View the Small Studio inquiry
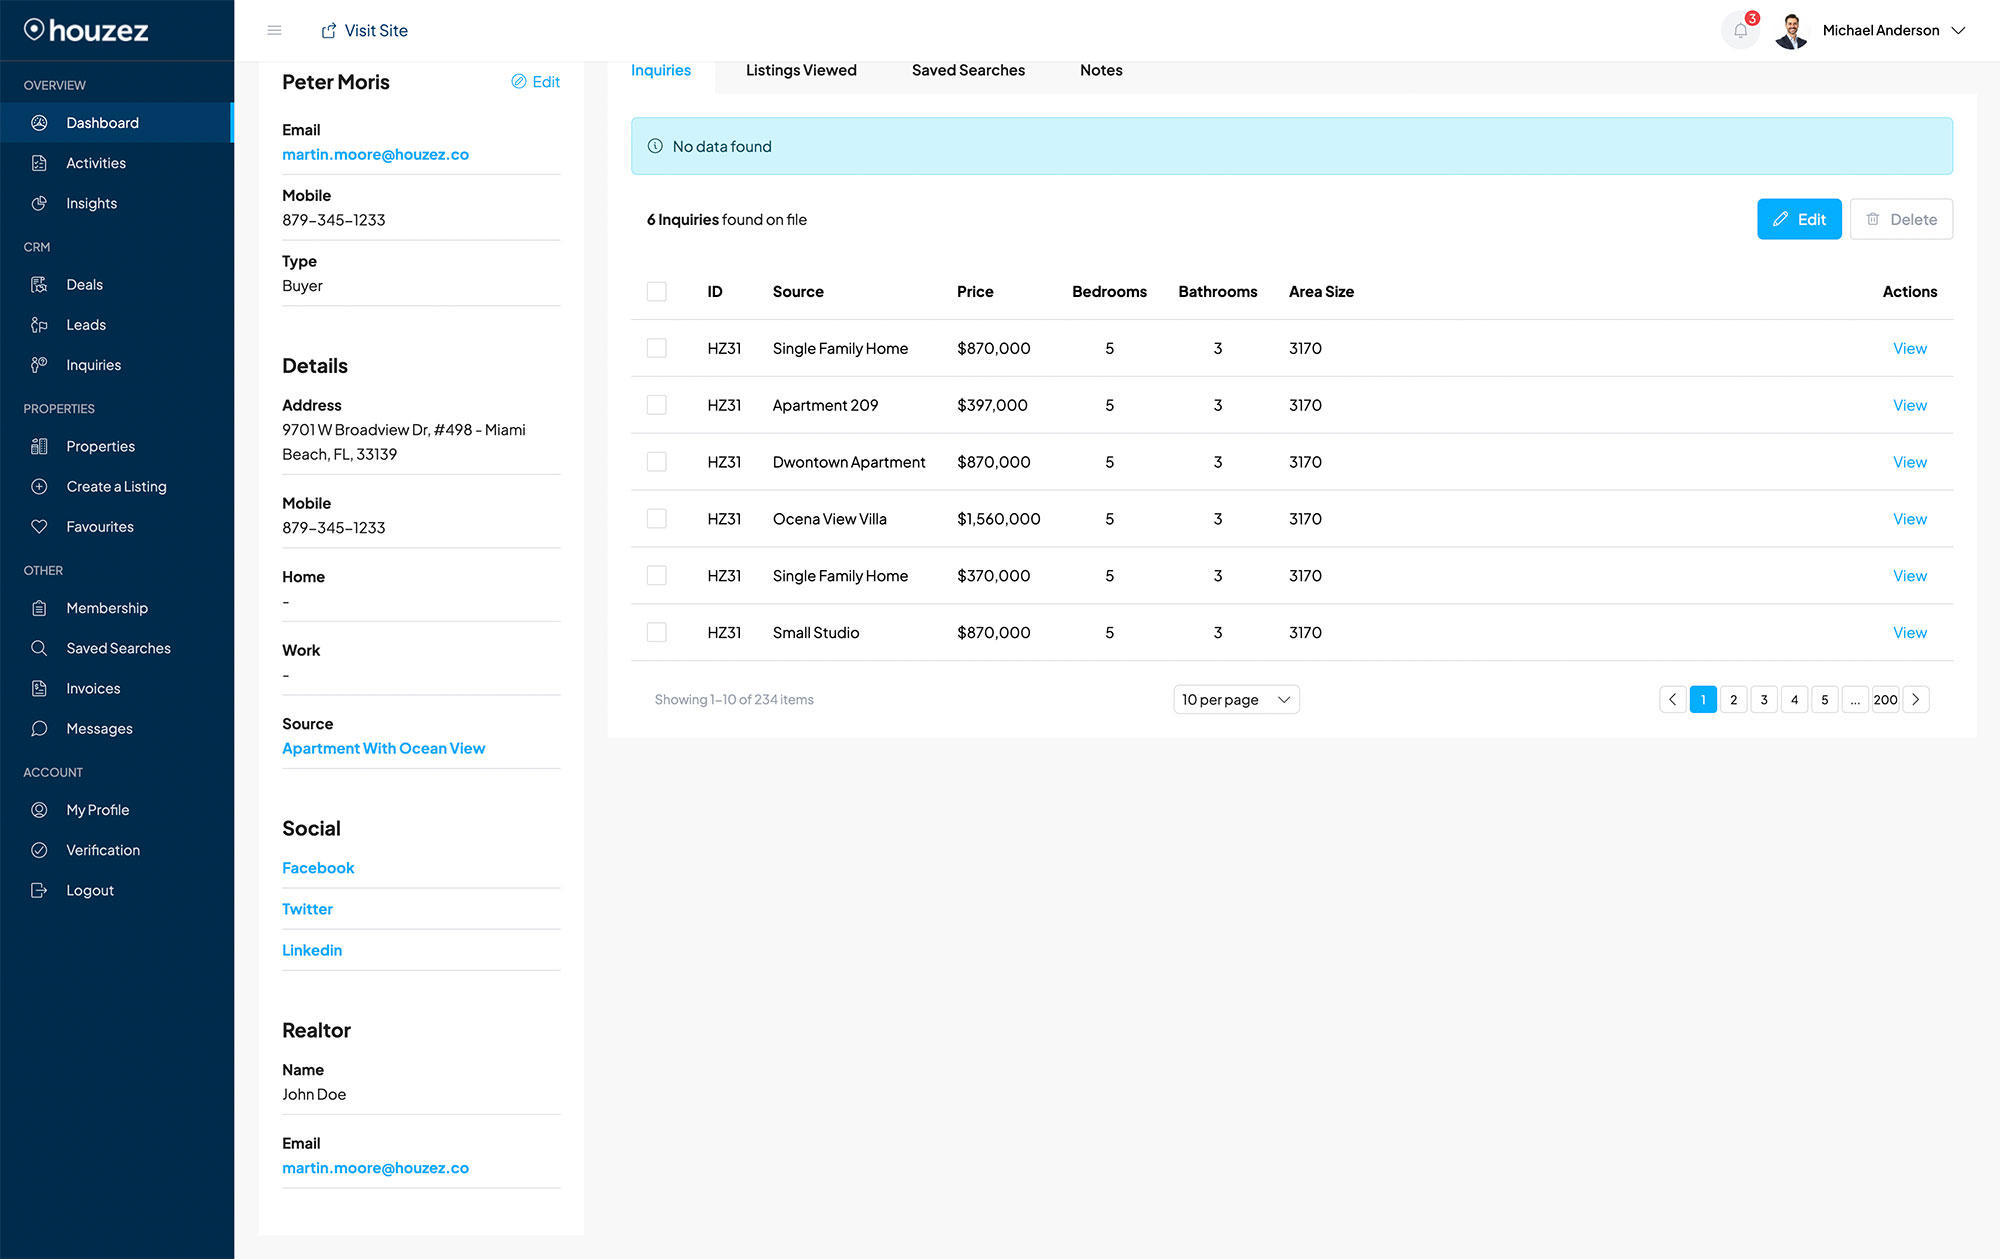The image size is (2000, 1259). (x=1909, y=633)
